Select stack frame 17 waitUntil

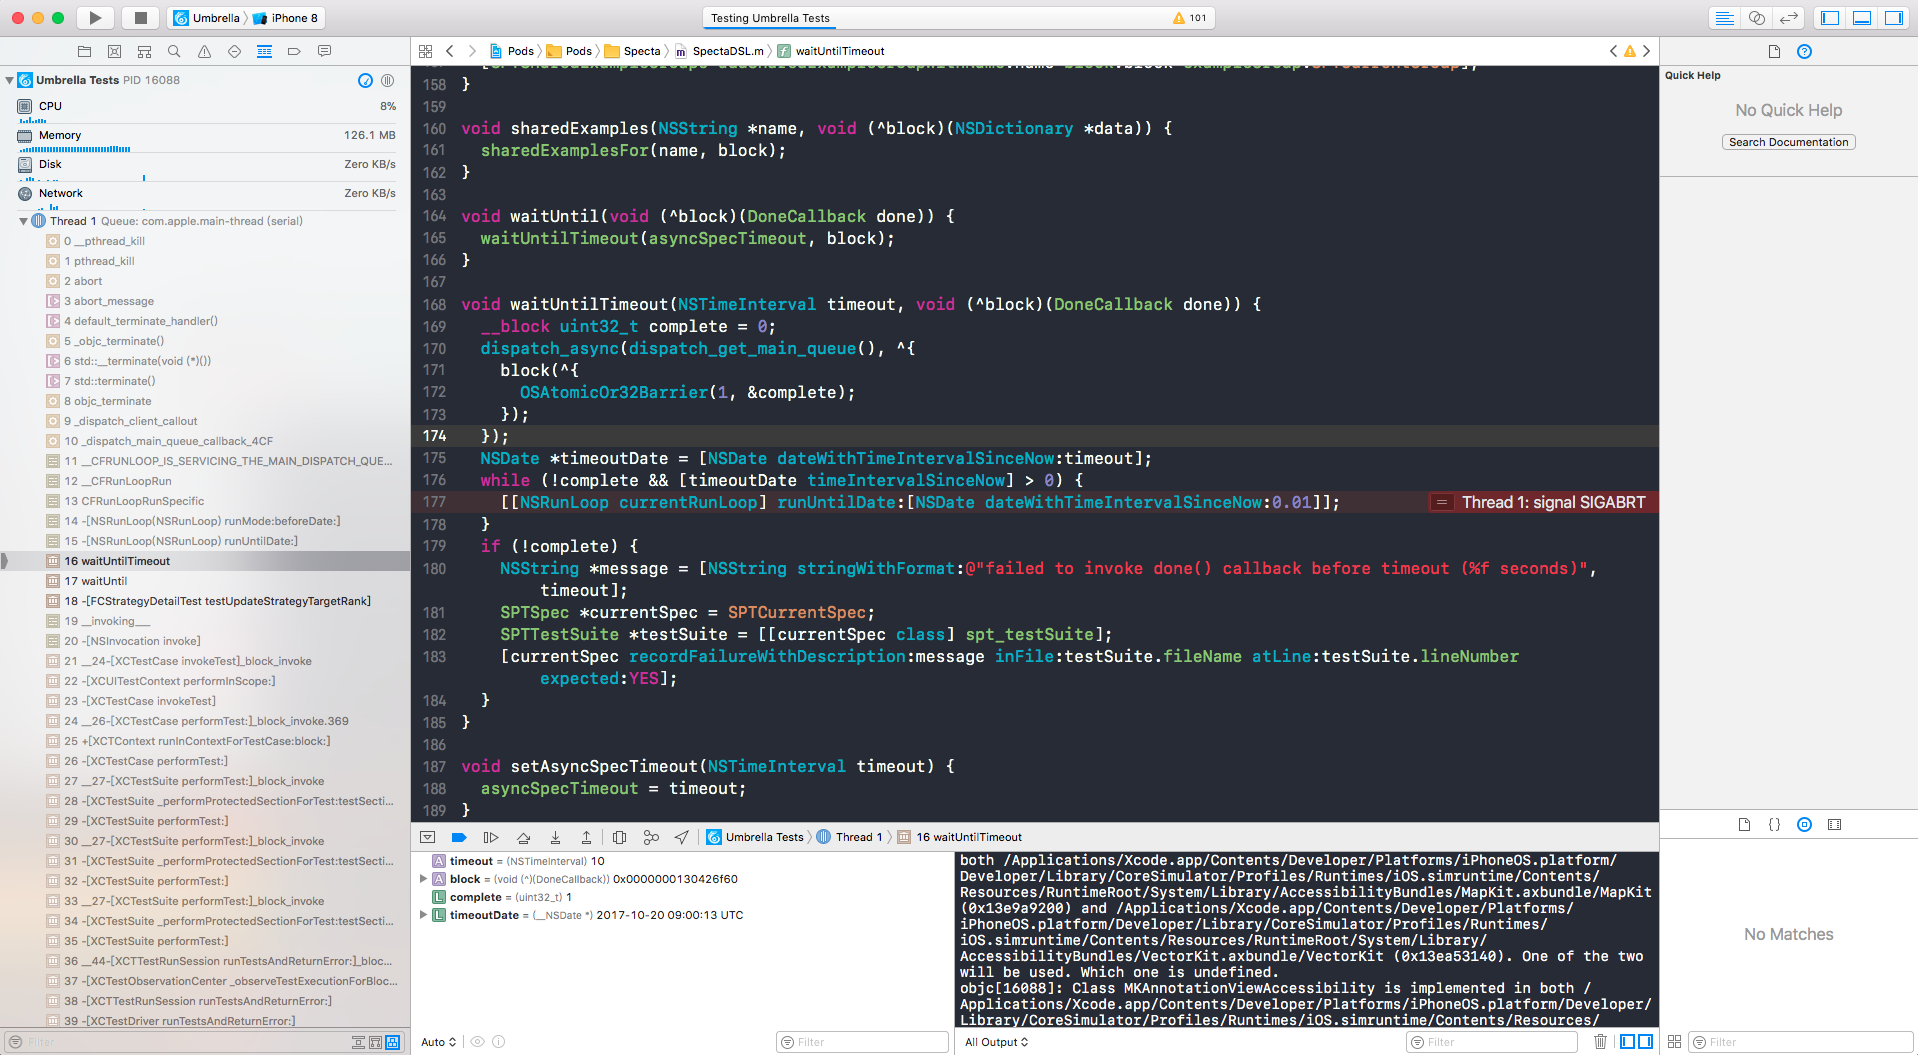206,581
